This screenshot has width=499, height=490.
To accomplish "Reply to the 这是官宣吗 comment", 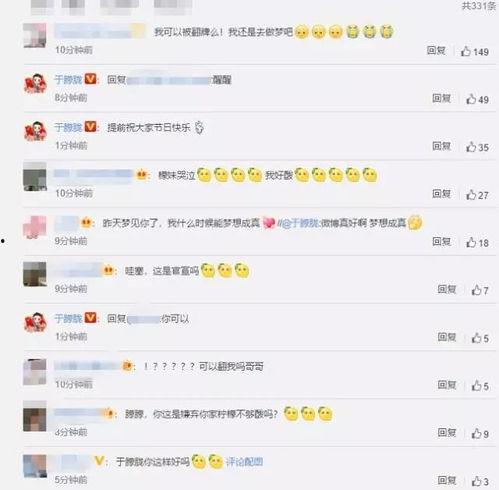I will [447, 289].
